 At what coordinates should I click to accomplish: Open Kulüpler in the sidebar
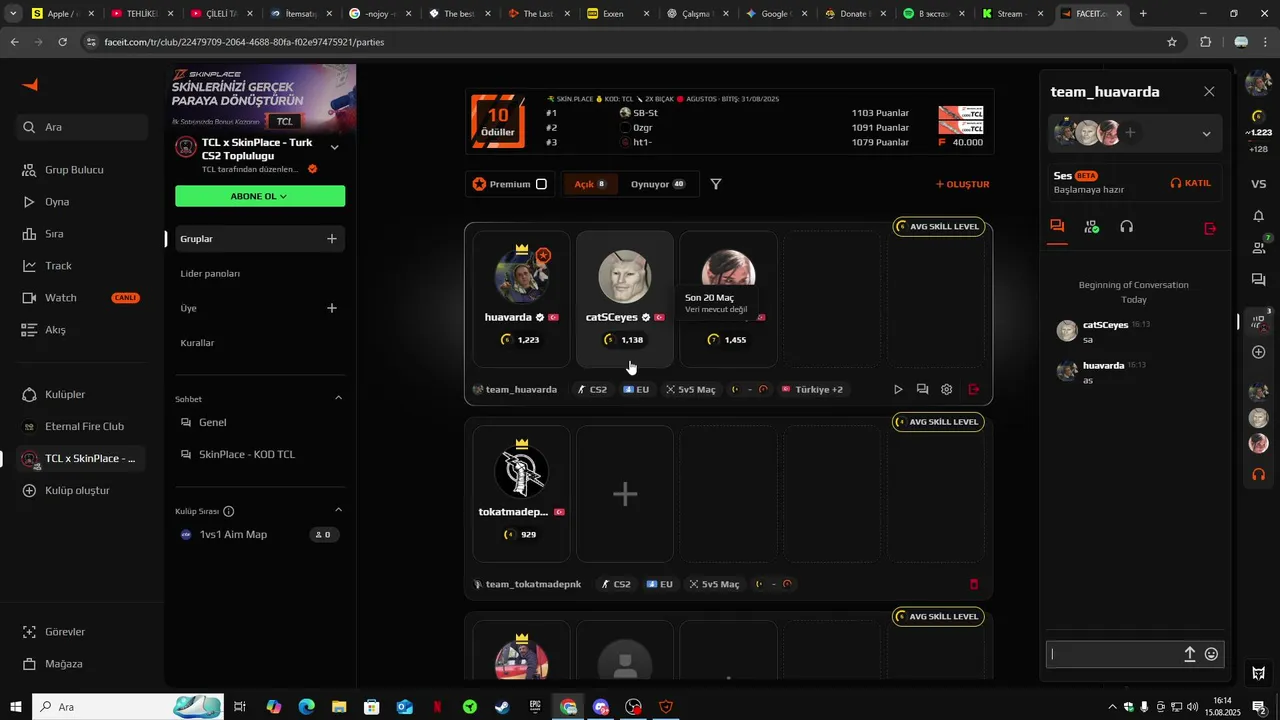click(65, 394)
